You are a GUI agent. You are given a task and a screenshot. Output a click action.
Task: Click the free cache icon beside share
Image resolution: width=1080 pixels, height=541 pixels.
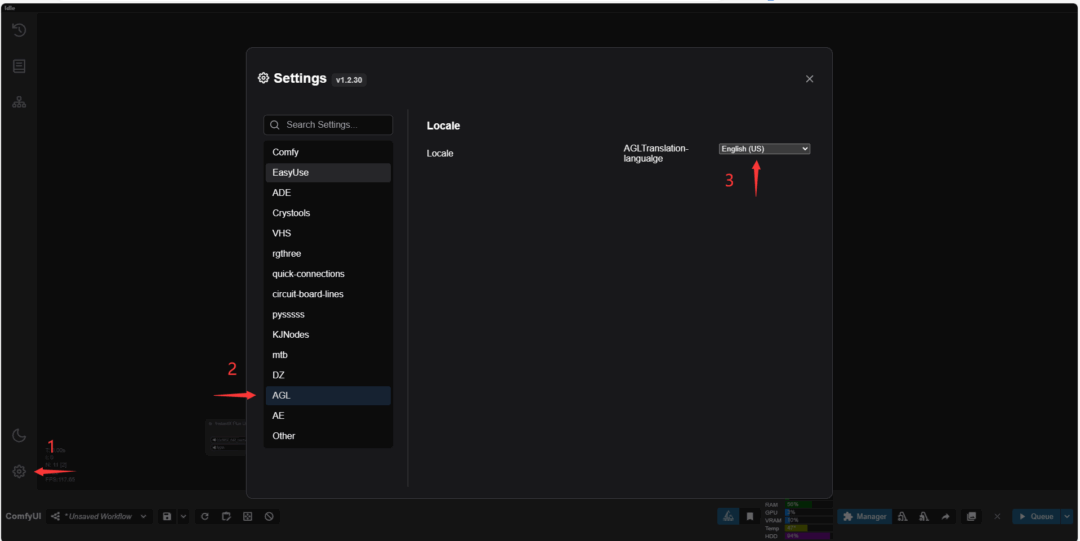(924, 516)
